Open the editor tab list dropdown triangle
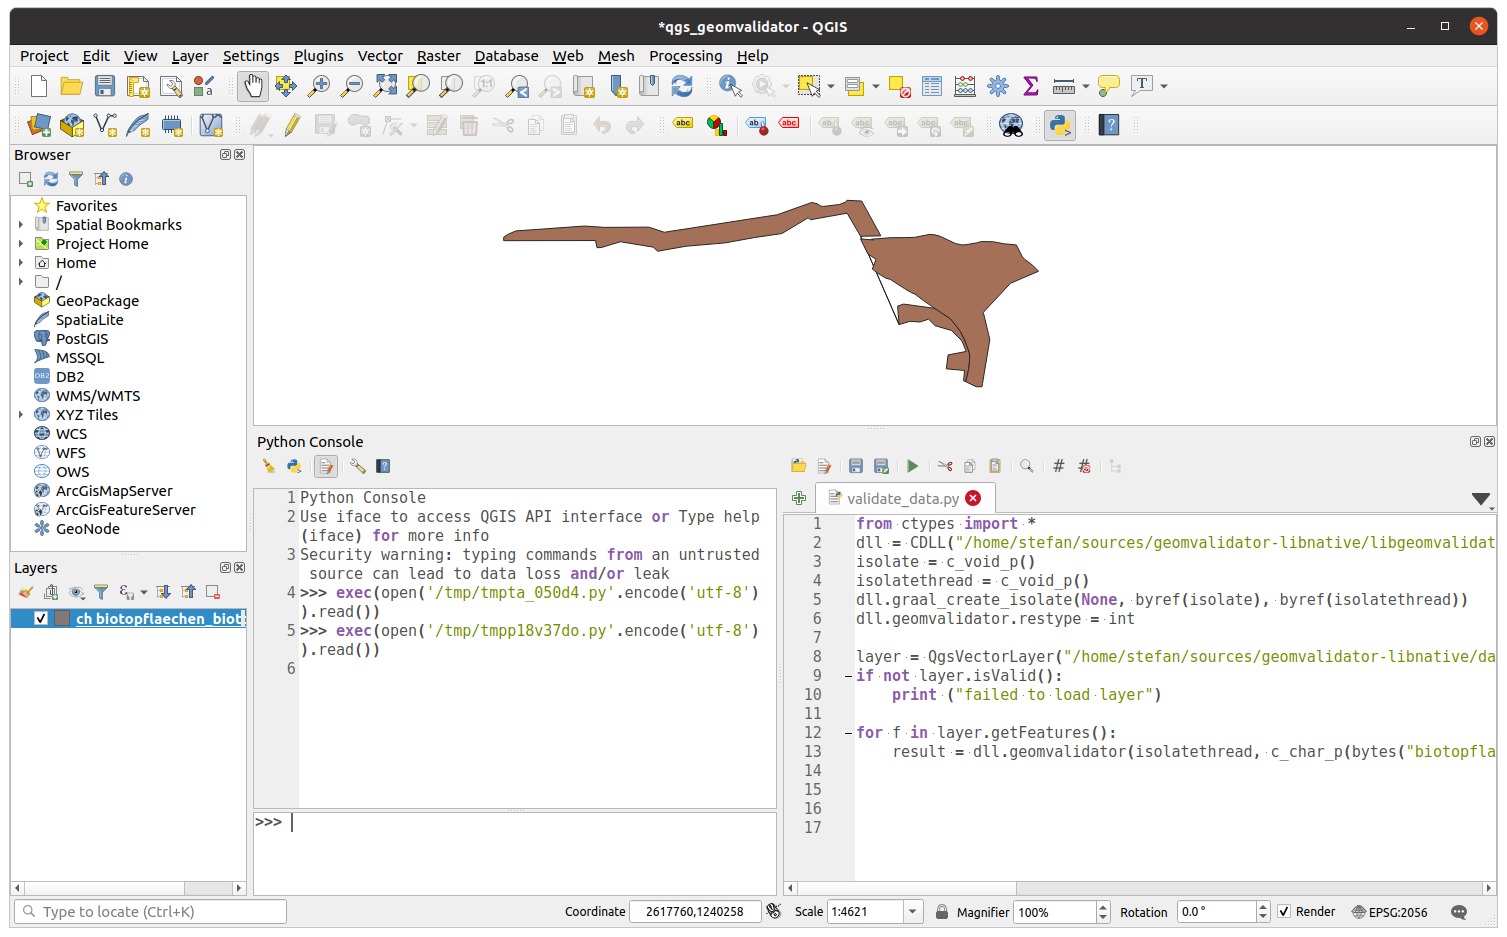Screen dimensions: 1507x937 (1481, 499)
